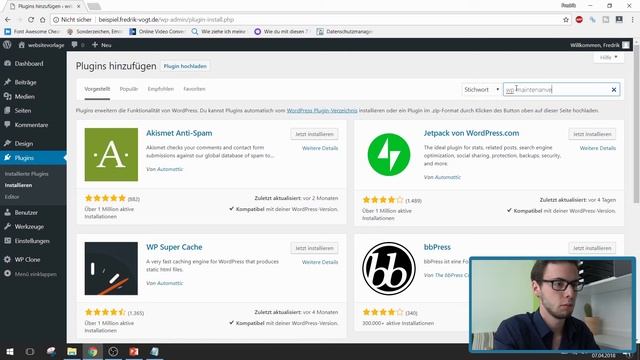Open the comments bubble in admin bar

[x=74, y=45]
